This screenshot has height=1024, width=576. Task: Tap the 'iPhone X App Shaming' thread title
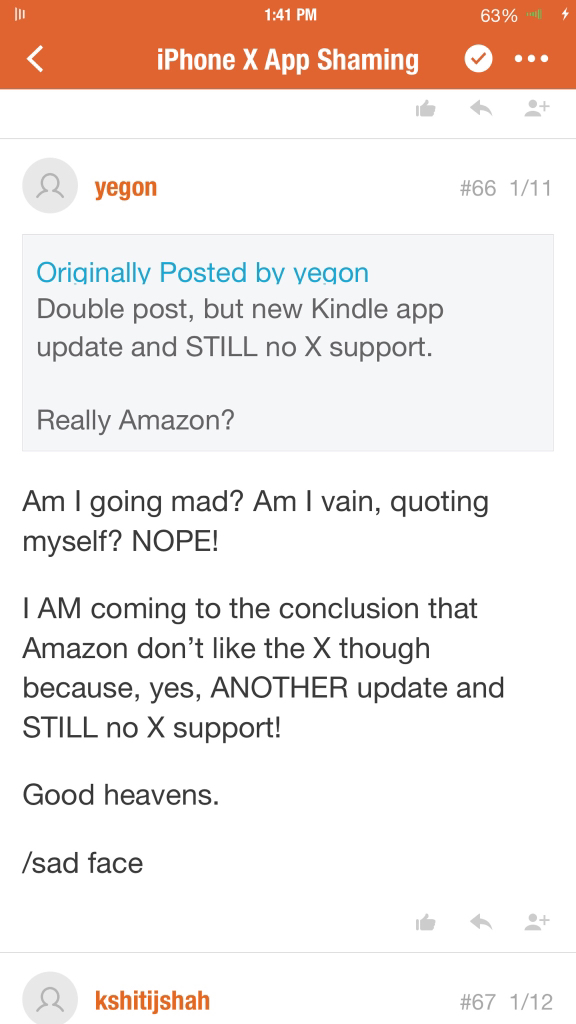(288, 59)
